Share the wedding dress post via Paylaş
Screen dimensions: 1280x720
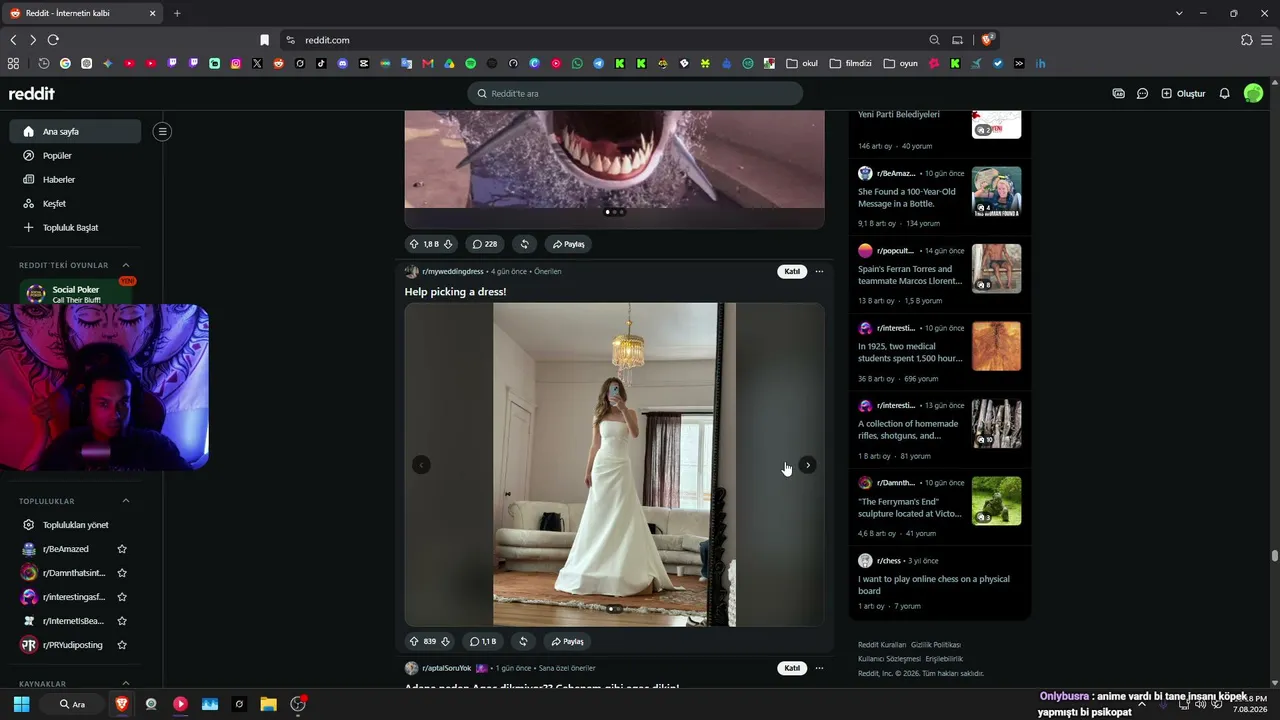click(x=567, y=641)
